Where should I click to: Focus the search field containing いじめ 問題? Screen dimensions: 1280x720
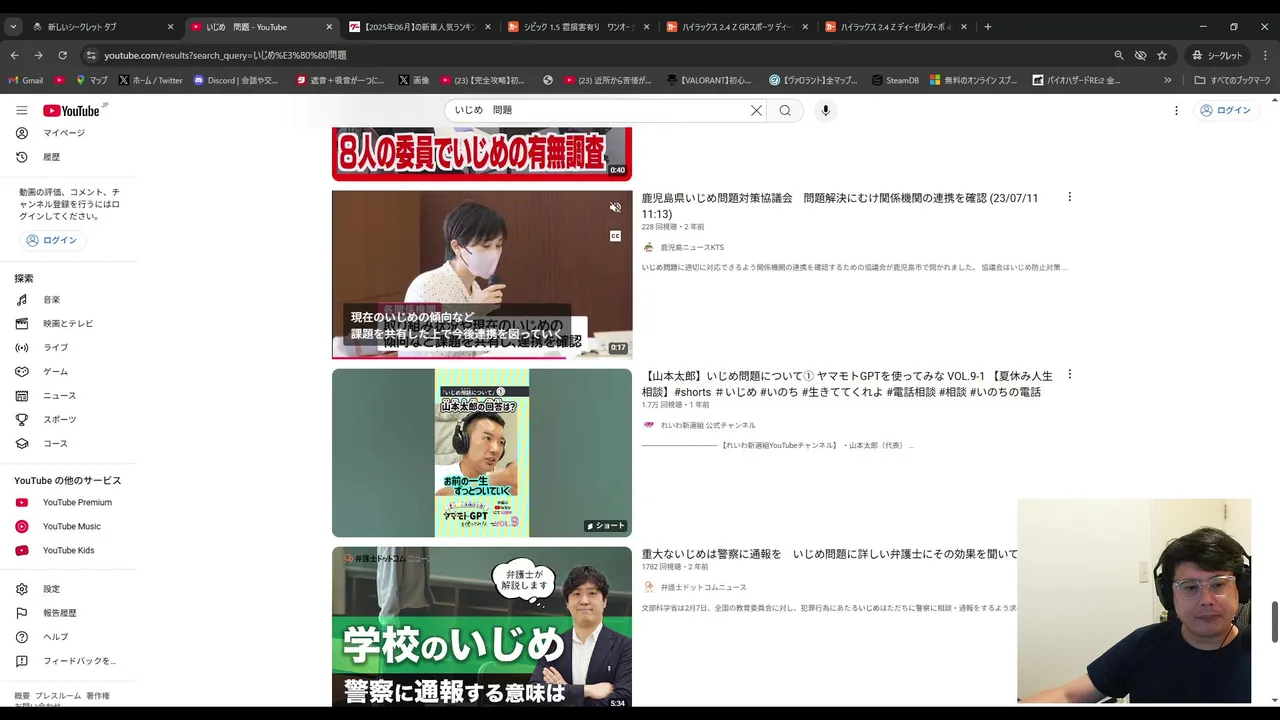598,110
